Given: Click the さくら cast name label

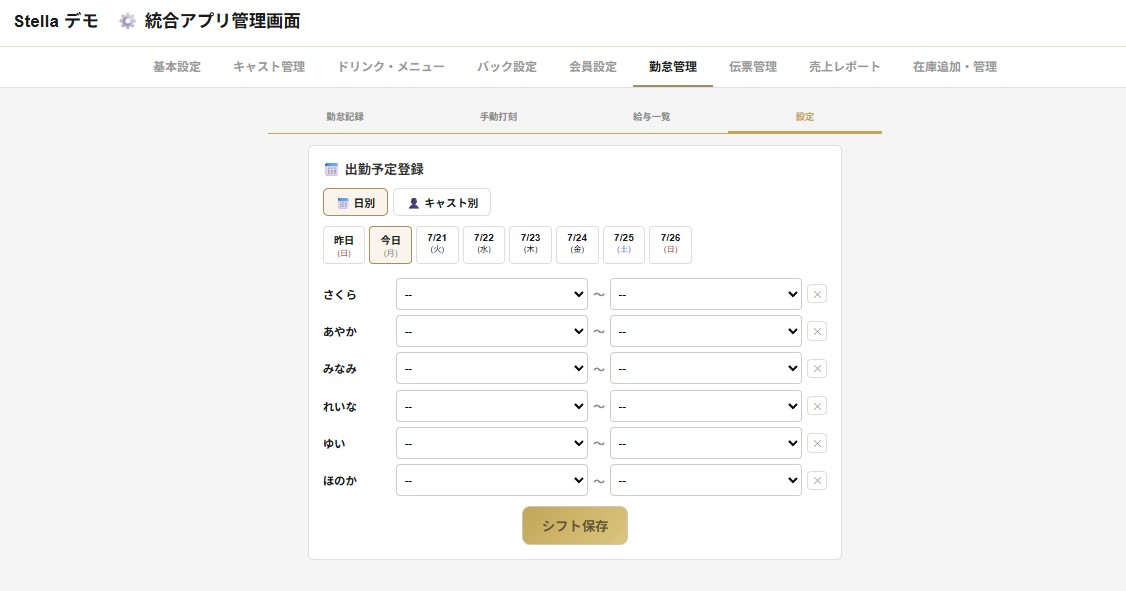Looking at the screenshot, I should click(x=340, y=294).
